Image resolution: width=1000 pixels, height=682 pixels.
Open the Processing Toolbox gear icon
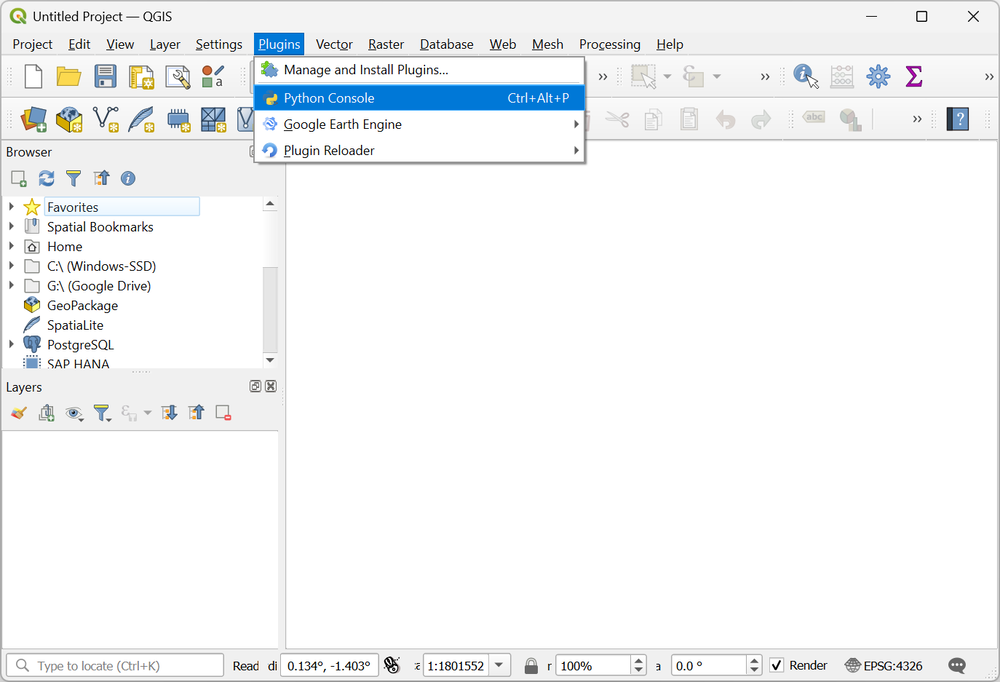(878, 77)
